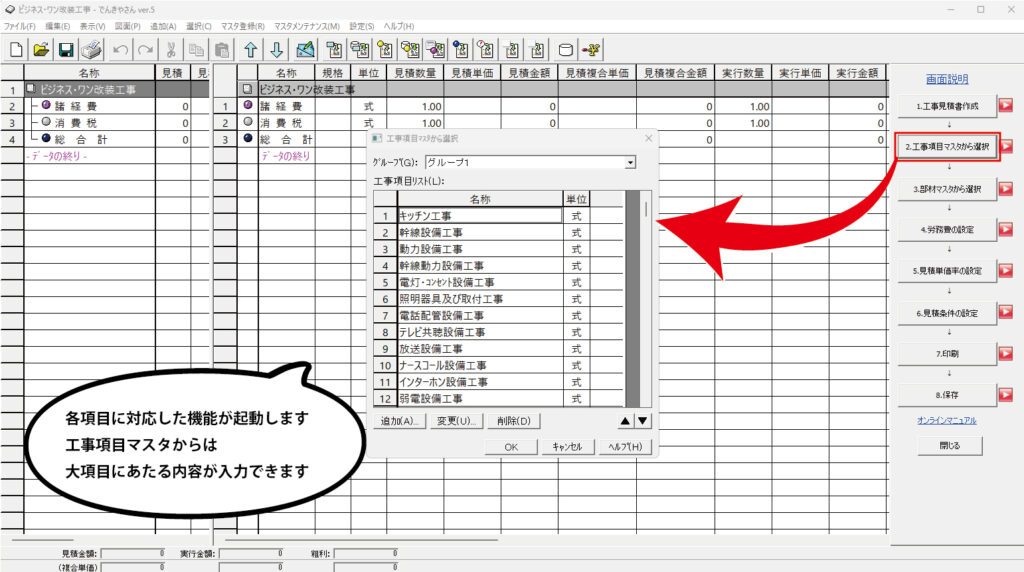Open the 追加(A) menu
Image resolution: width=1024 pixels, height=572 pixels.
163,26
